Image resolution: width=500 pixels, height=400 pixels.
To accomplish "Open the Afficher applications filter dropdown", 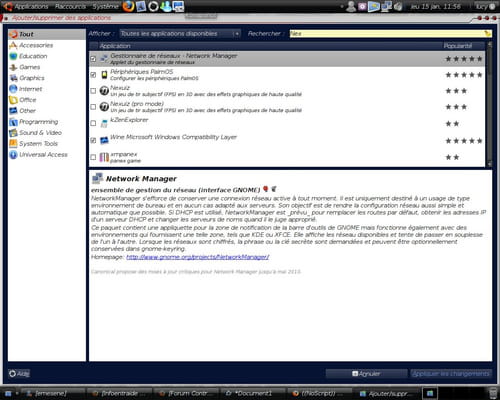I will 180,33.
